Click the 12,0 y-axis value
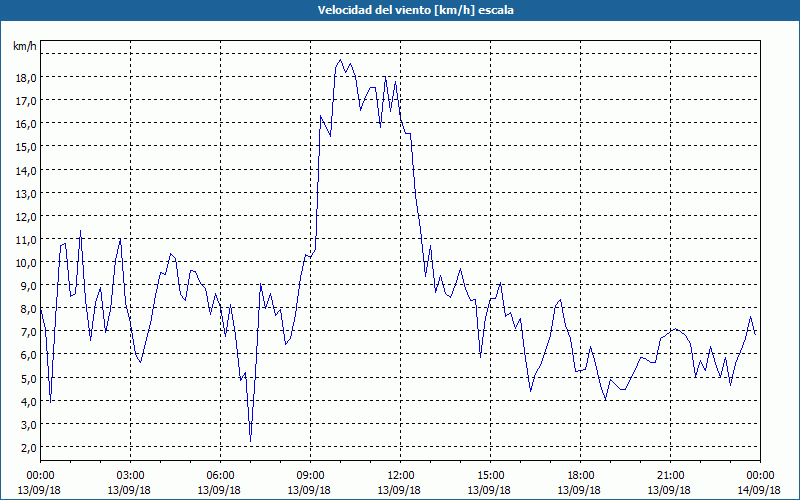 tap(26, 217)
